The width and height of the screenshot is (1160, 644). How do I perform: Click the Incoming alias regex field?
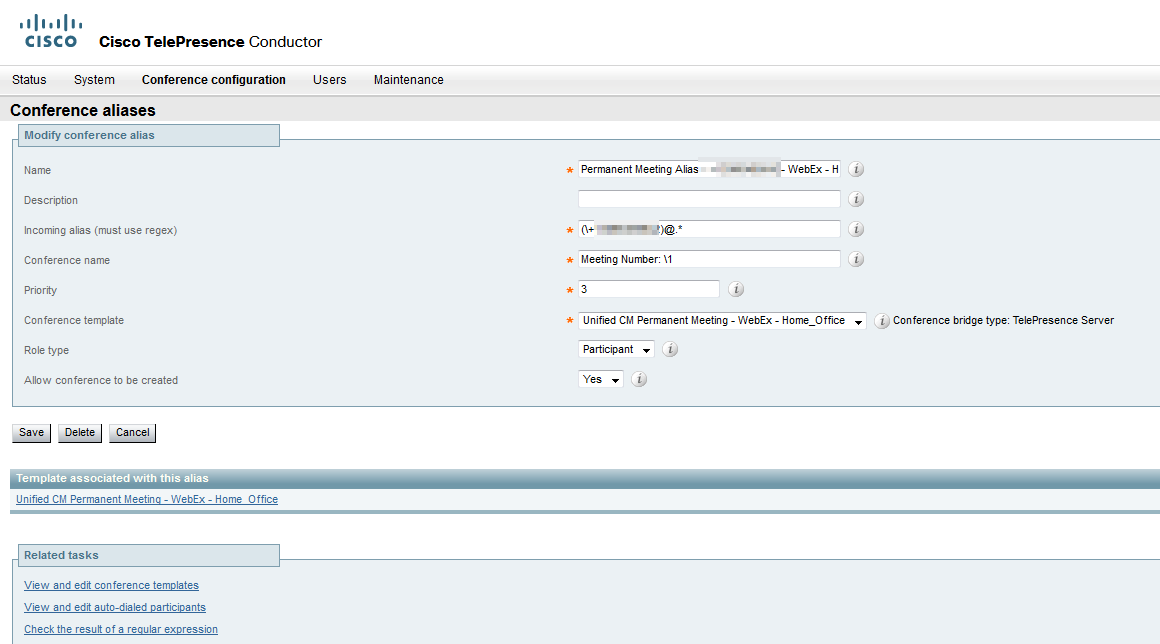point(709,229)
